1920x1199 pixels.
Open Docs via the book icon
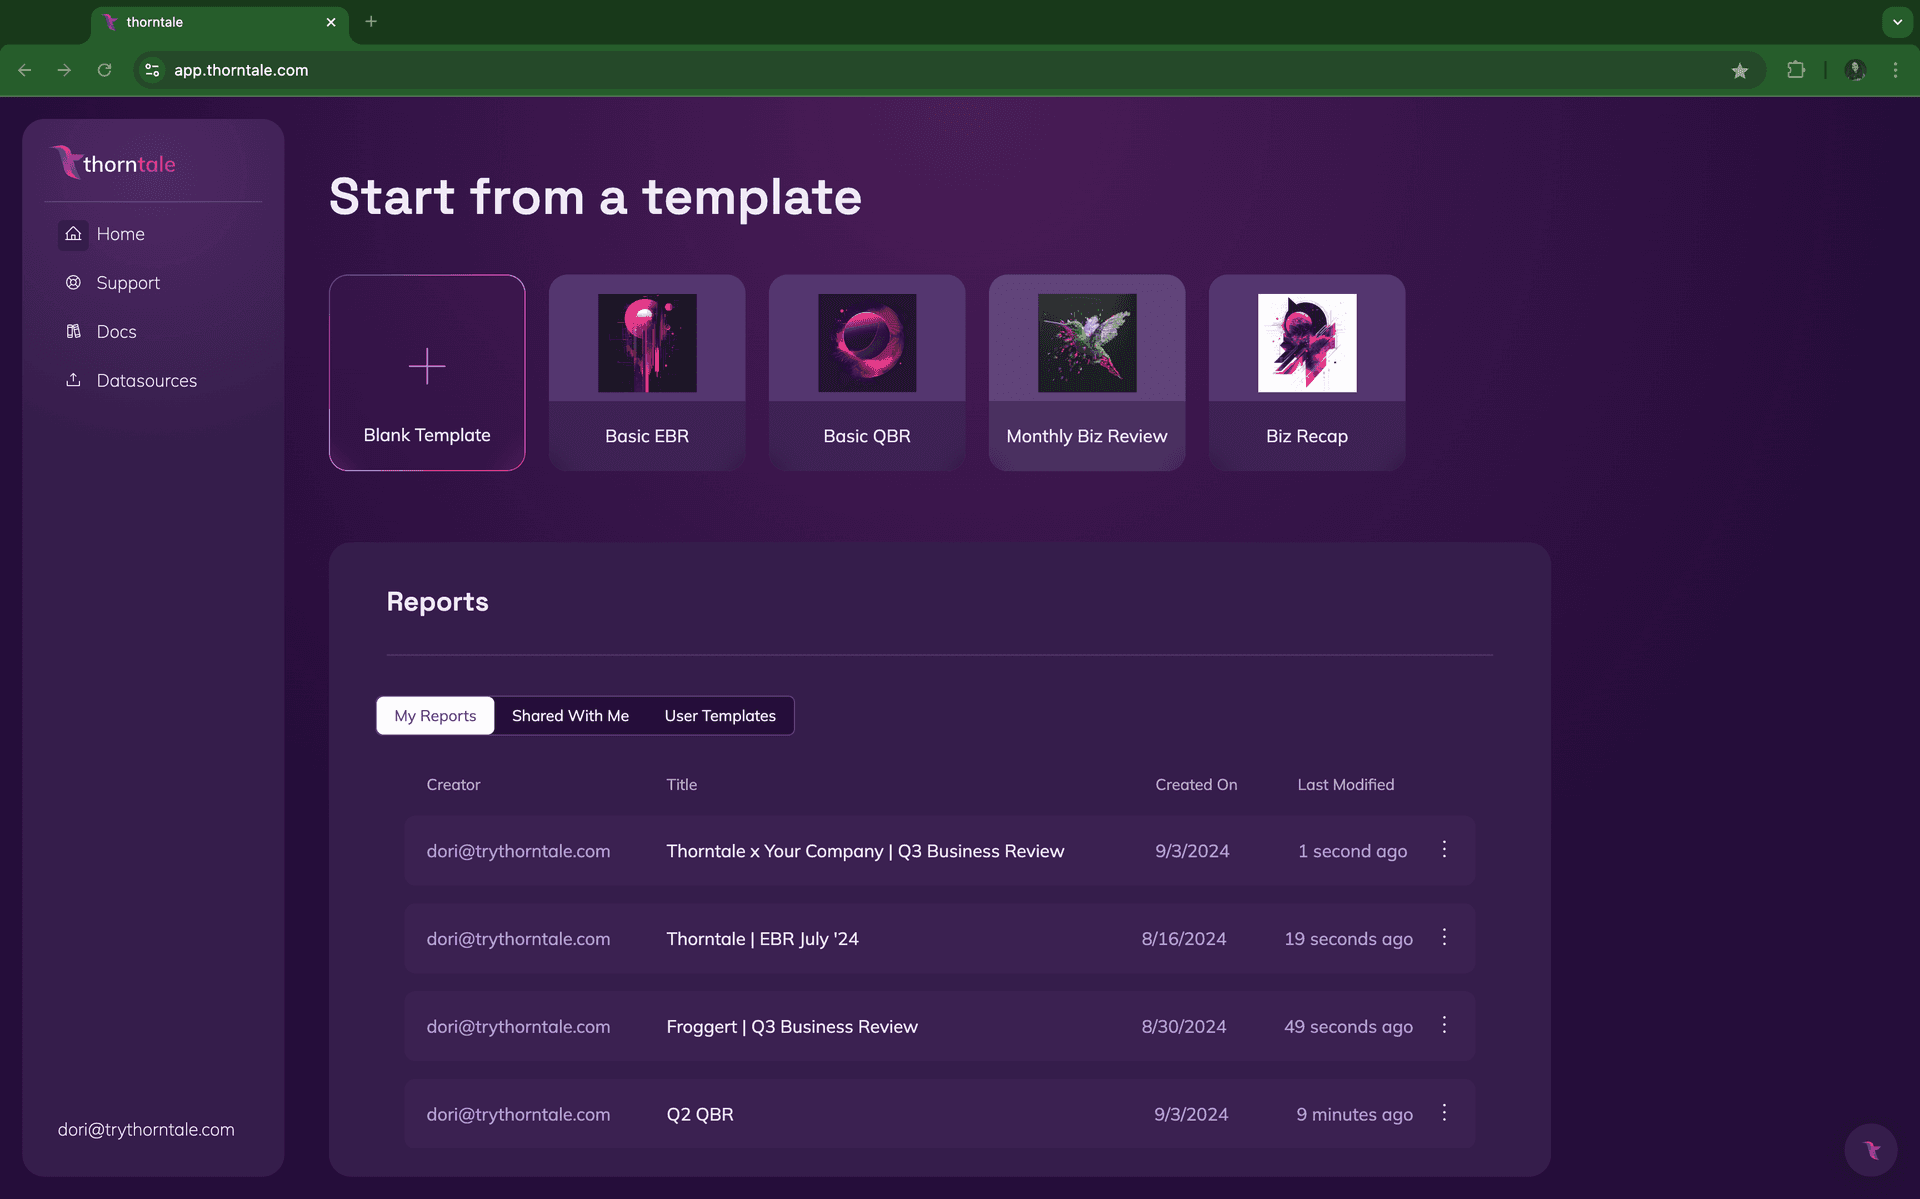pos(73,331)
